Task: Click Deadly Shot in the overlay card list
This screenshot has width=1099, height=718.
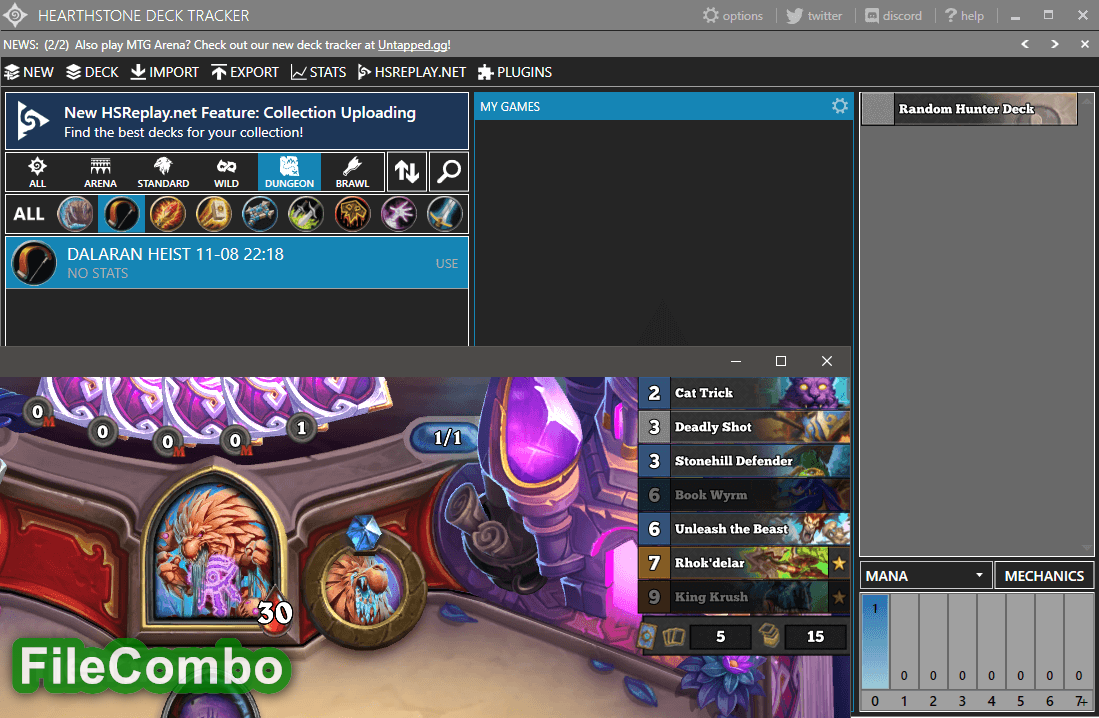Action: point(744,427)
